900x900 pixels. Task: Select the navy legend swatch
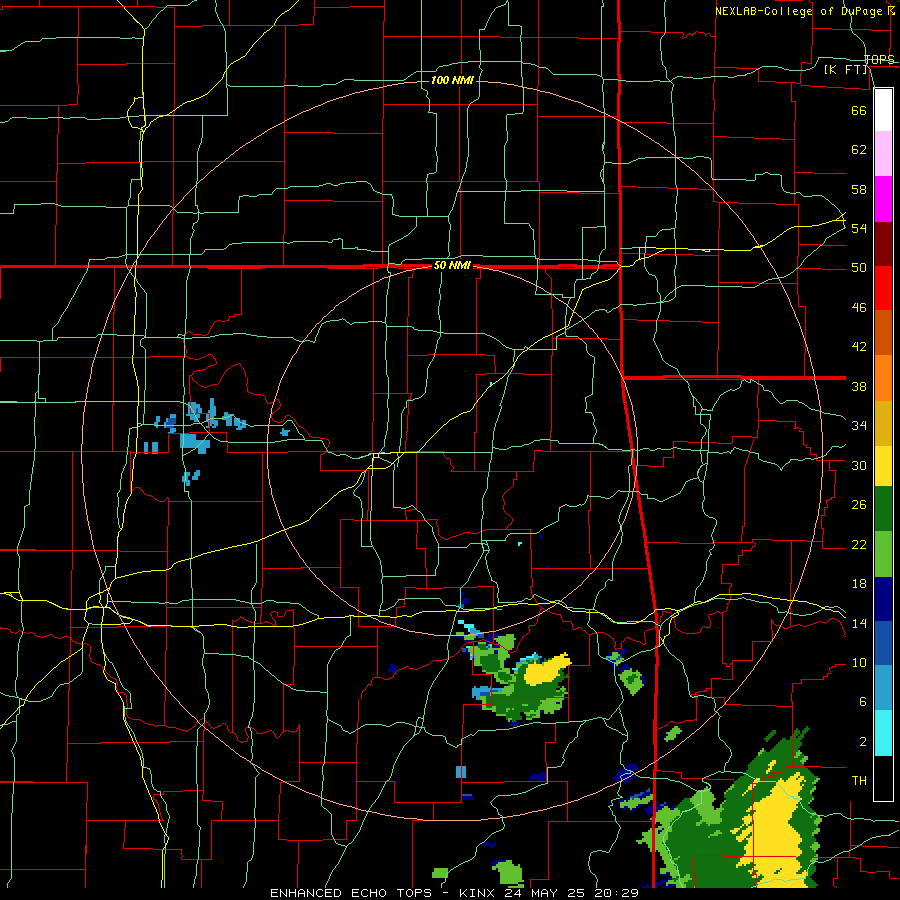click(x=883, y=599)
